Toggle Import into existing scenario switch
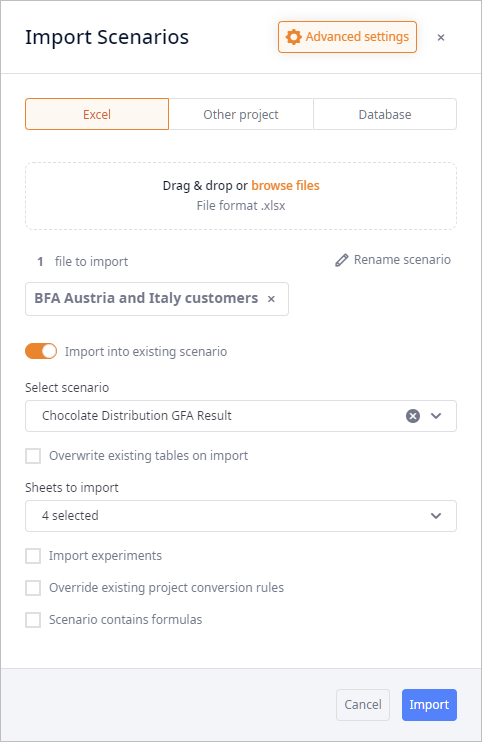 tap(41, 352)
